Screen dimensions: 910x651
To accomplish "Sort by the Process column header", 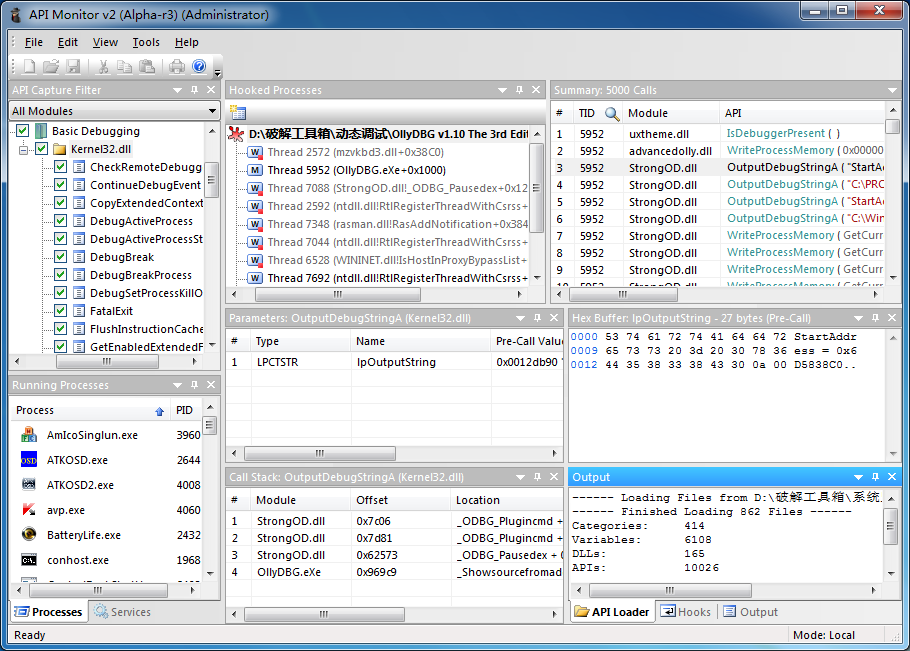I will click(90, 410).
